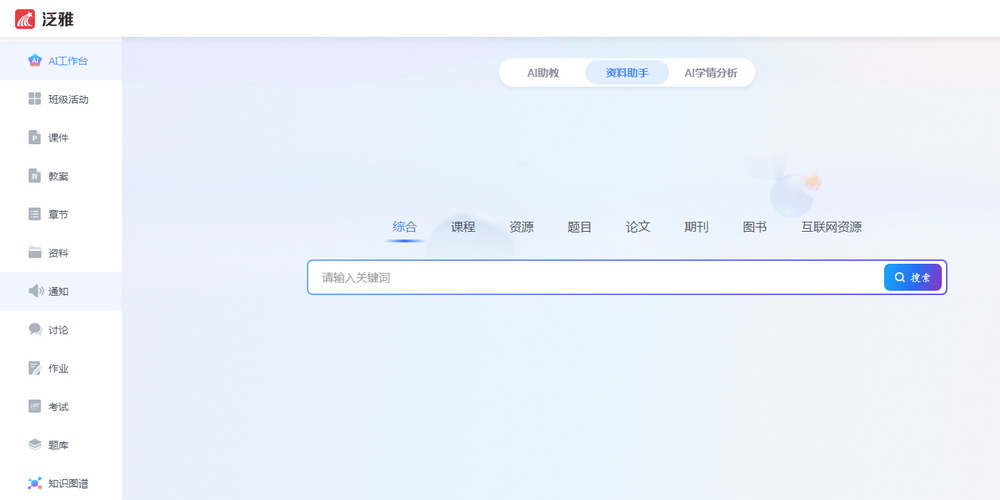Image resolution: width=1000 pixels, height=500 pixels.
Task: Click the 知识图谱 network icon
Action: point(34,483)
